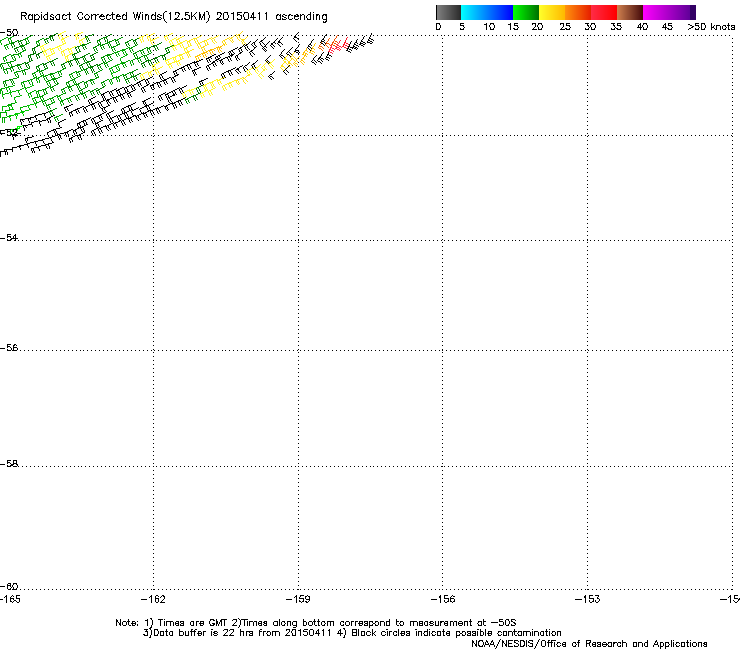This screenshot has height=650, width=740.
Task: Click the yellow 20-25 knots legend segment
Action: pyautogui.click(x=552, y=12)
